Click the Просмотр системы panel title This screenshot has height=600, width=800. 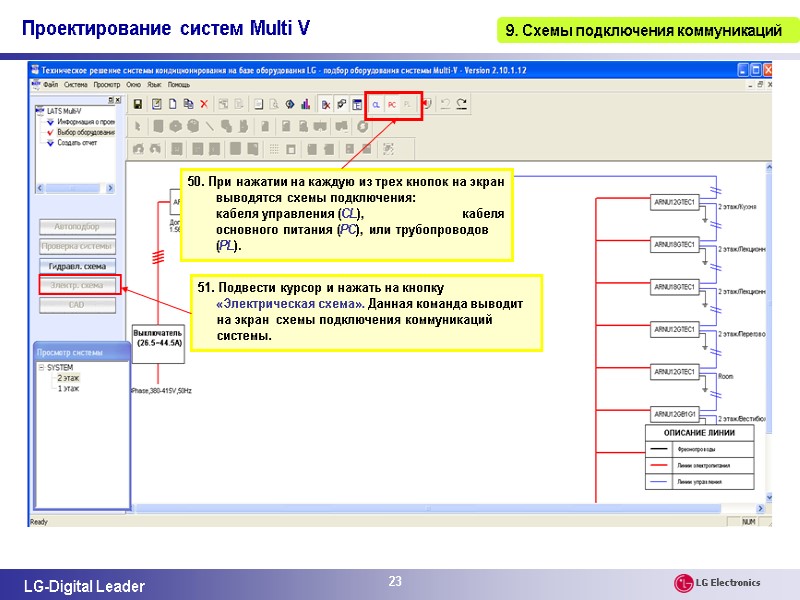[70, 353]
